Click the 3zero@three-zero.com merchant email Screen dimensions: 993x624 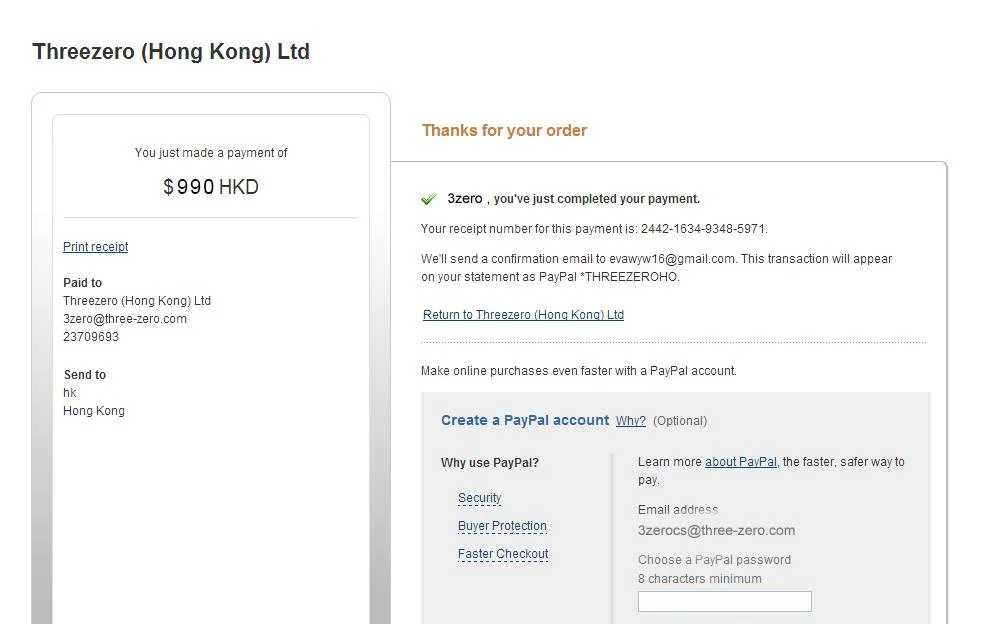pos(125,319)
